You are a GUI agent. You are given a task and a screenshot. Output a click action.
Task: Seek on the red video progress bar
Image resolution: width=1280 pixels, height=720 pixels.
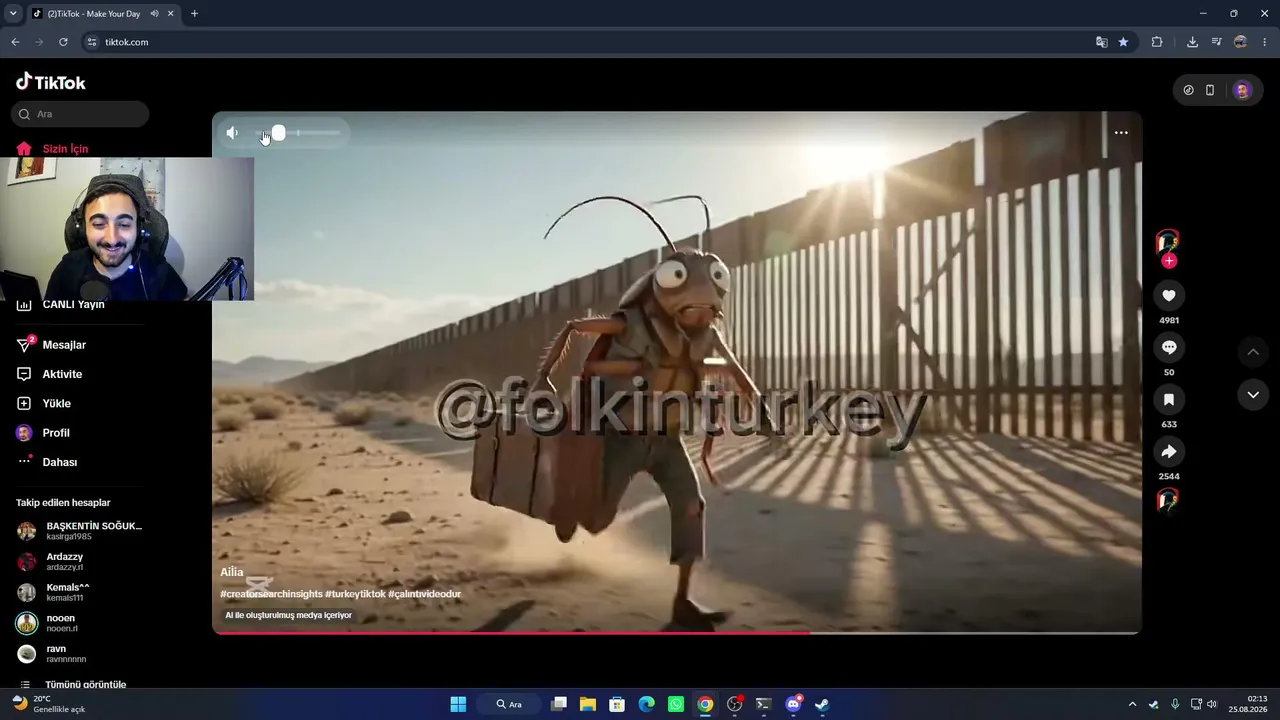677,632
